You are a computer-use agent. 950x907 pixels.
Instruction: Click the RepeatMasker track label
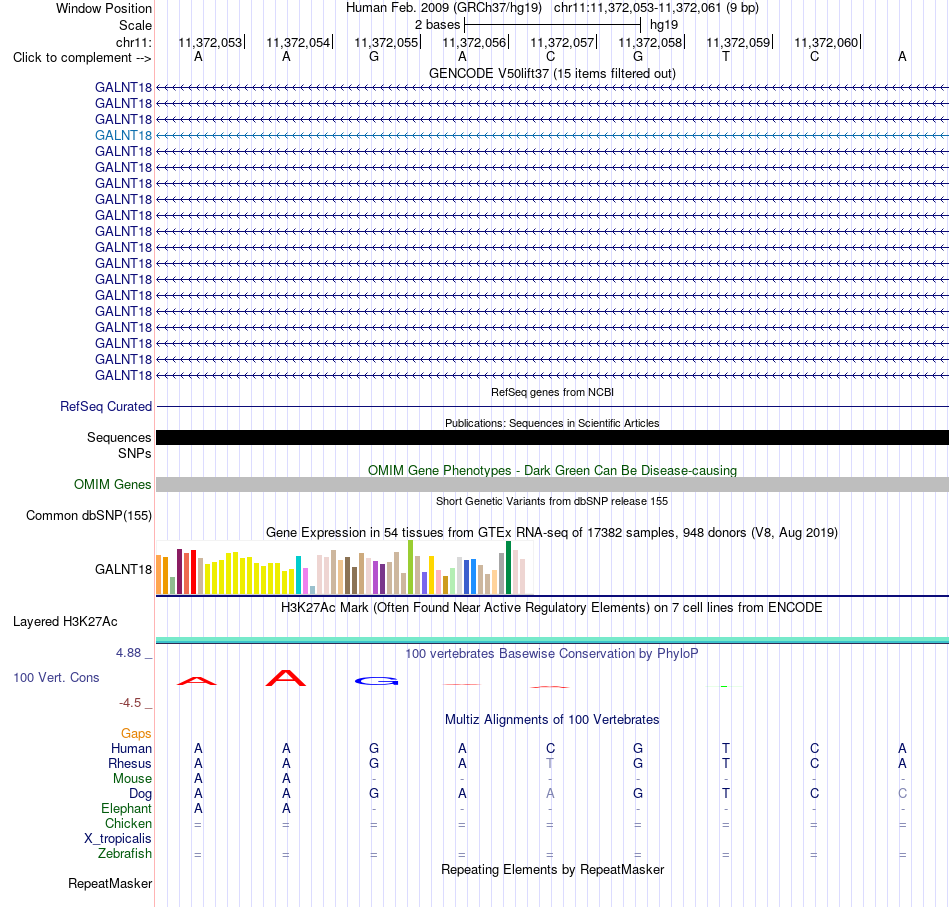(x=110, y=883)
